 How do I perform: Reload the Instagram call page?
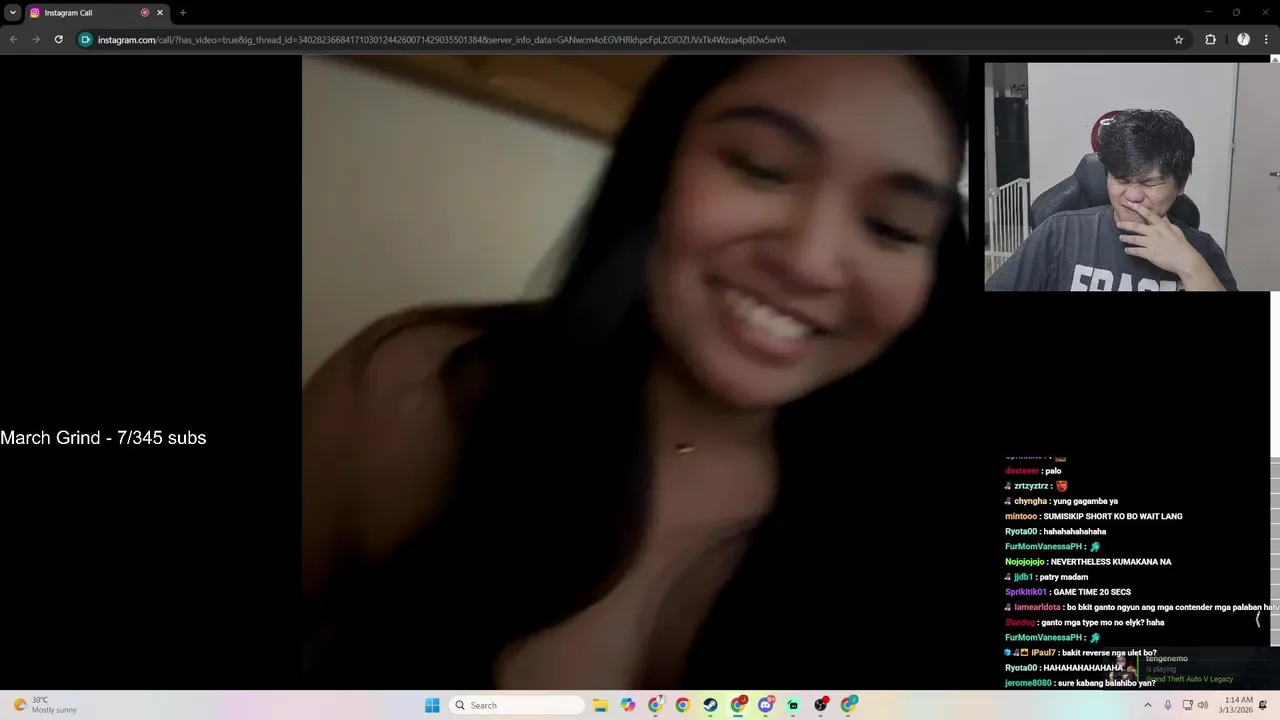click(x=59, y=40)
